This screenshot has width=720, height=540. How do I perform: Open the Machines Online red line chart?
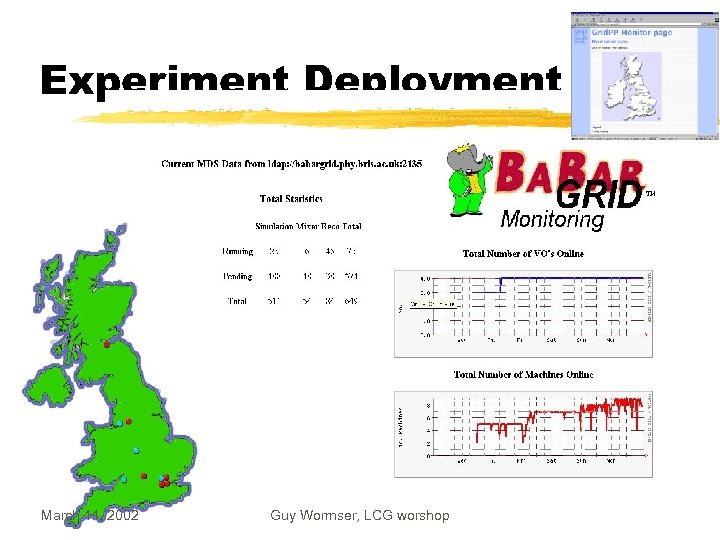coord(523,434)
